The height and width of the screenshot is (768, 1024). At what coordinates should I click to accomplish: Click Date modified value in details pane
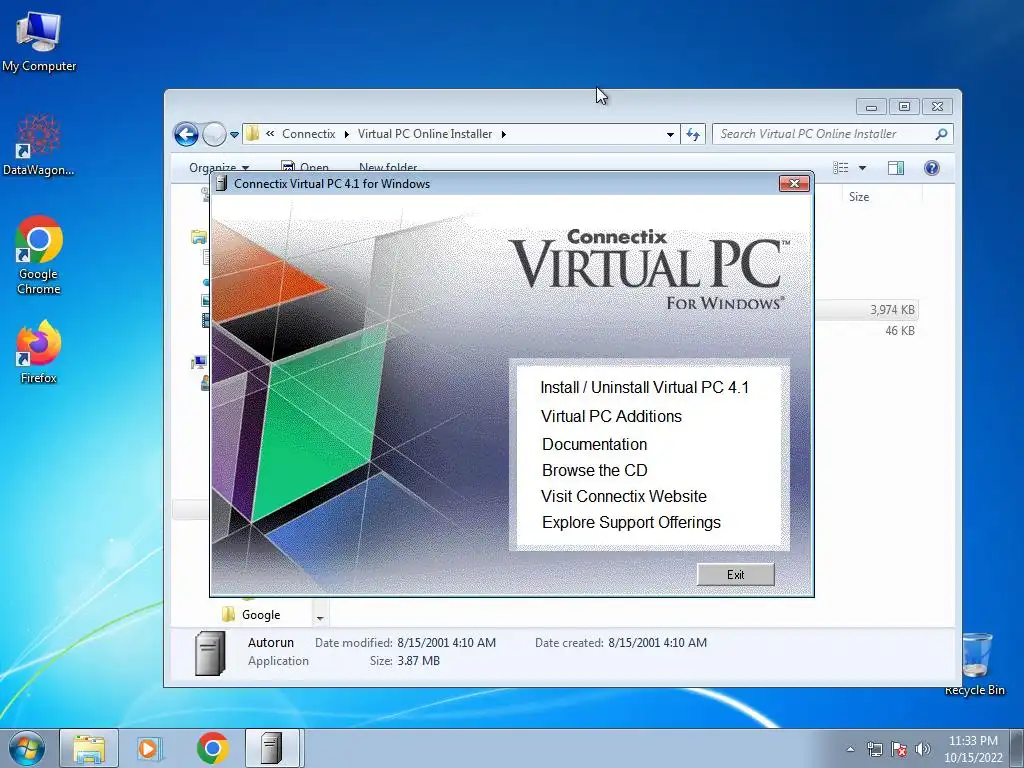coord(446,643)
